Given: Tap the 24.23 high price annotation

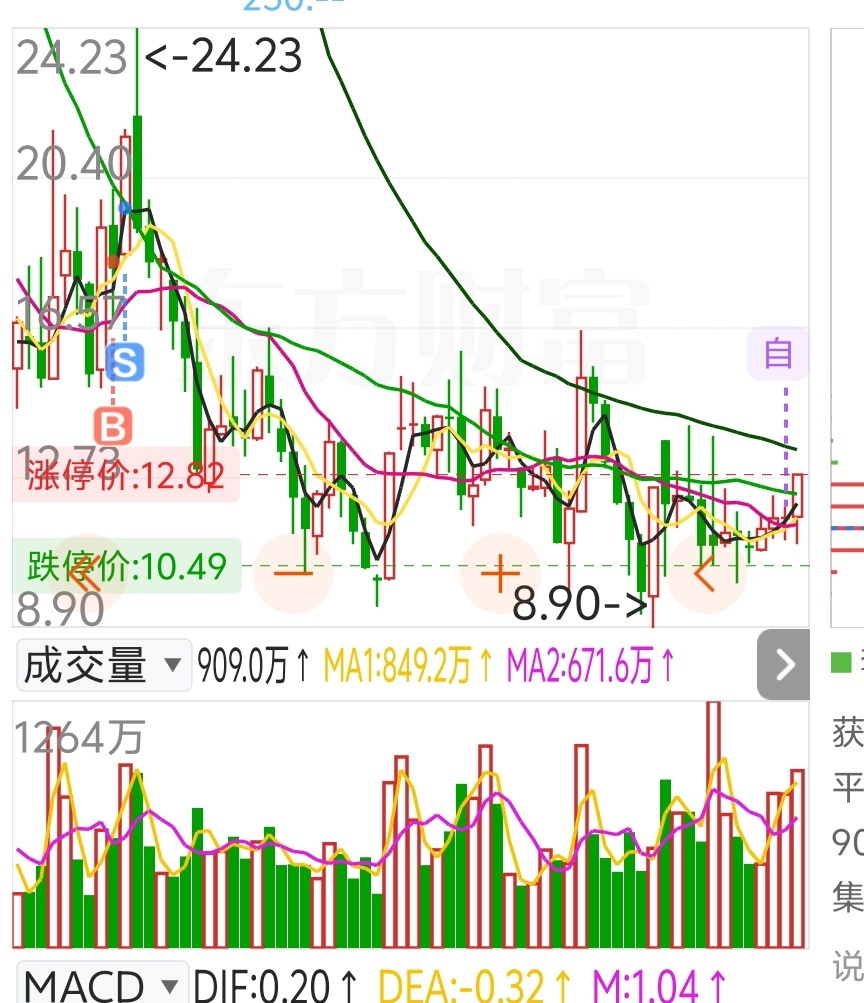Looking at the screenshot, I should [224, 56].
